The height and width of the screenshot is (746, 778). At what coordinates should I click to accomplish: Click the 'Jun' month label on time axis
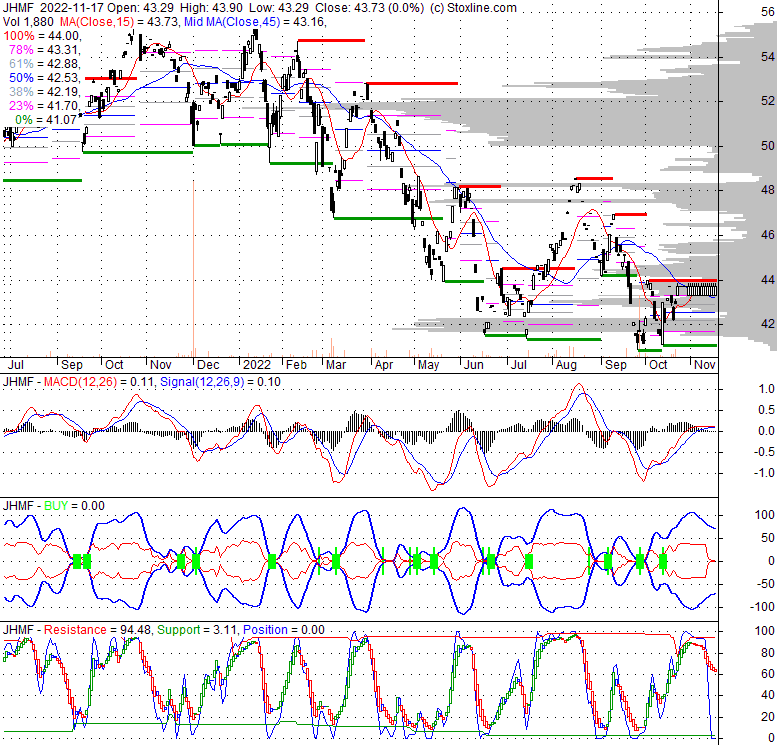pyautogui.click(x=473, y=365)
